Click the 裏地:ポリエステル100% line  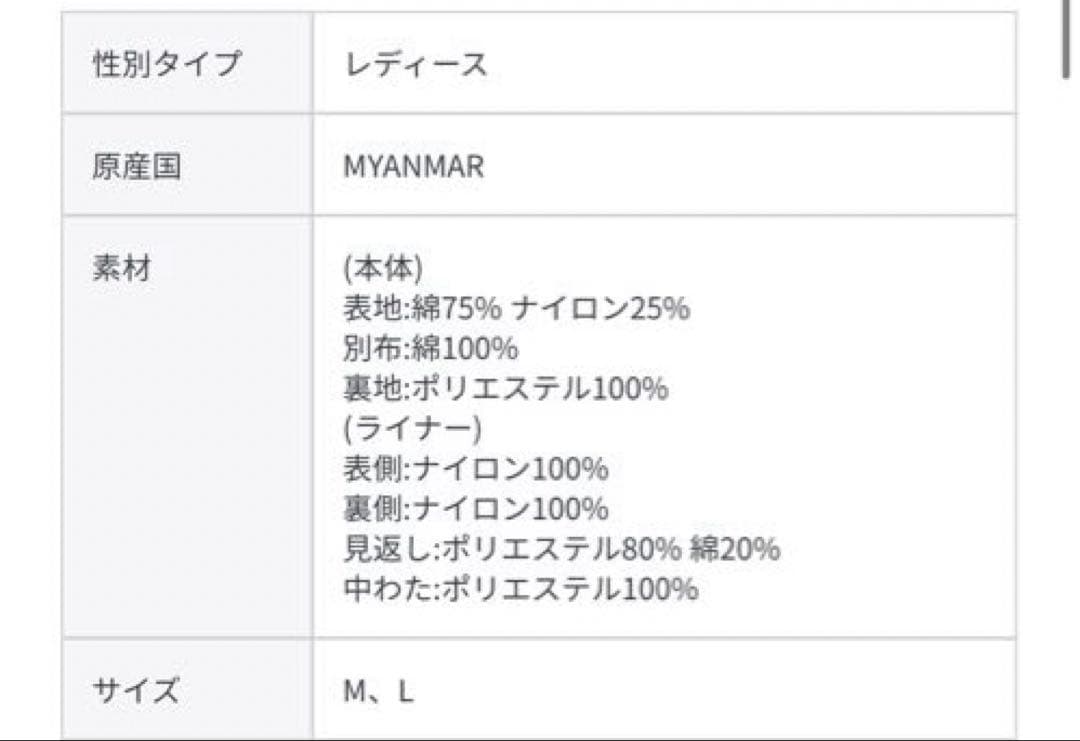pos(505,389)
